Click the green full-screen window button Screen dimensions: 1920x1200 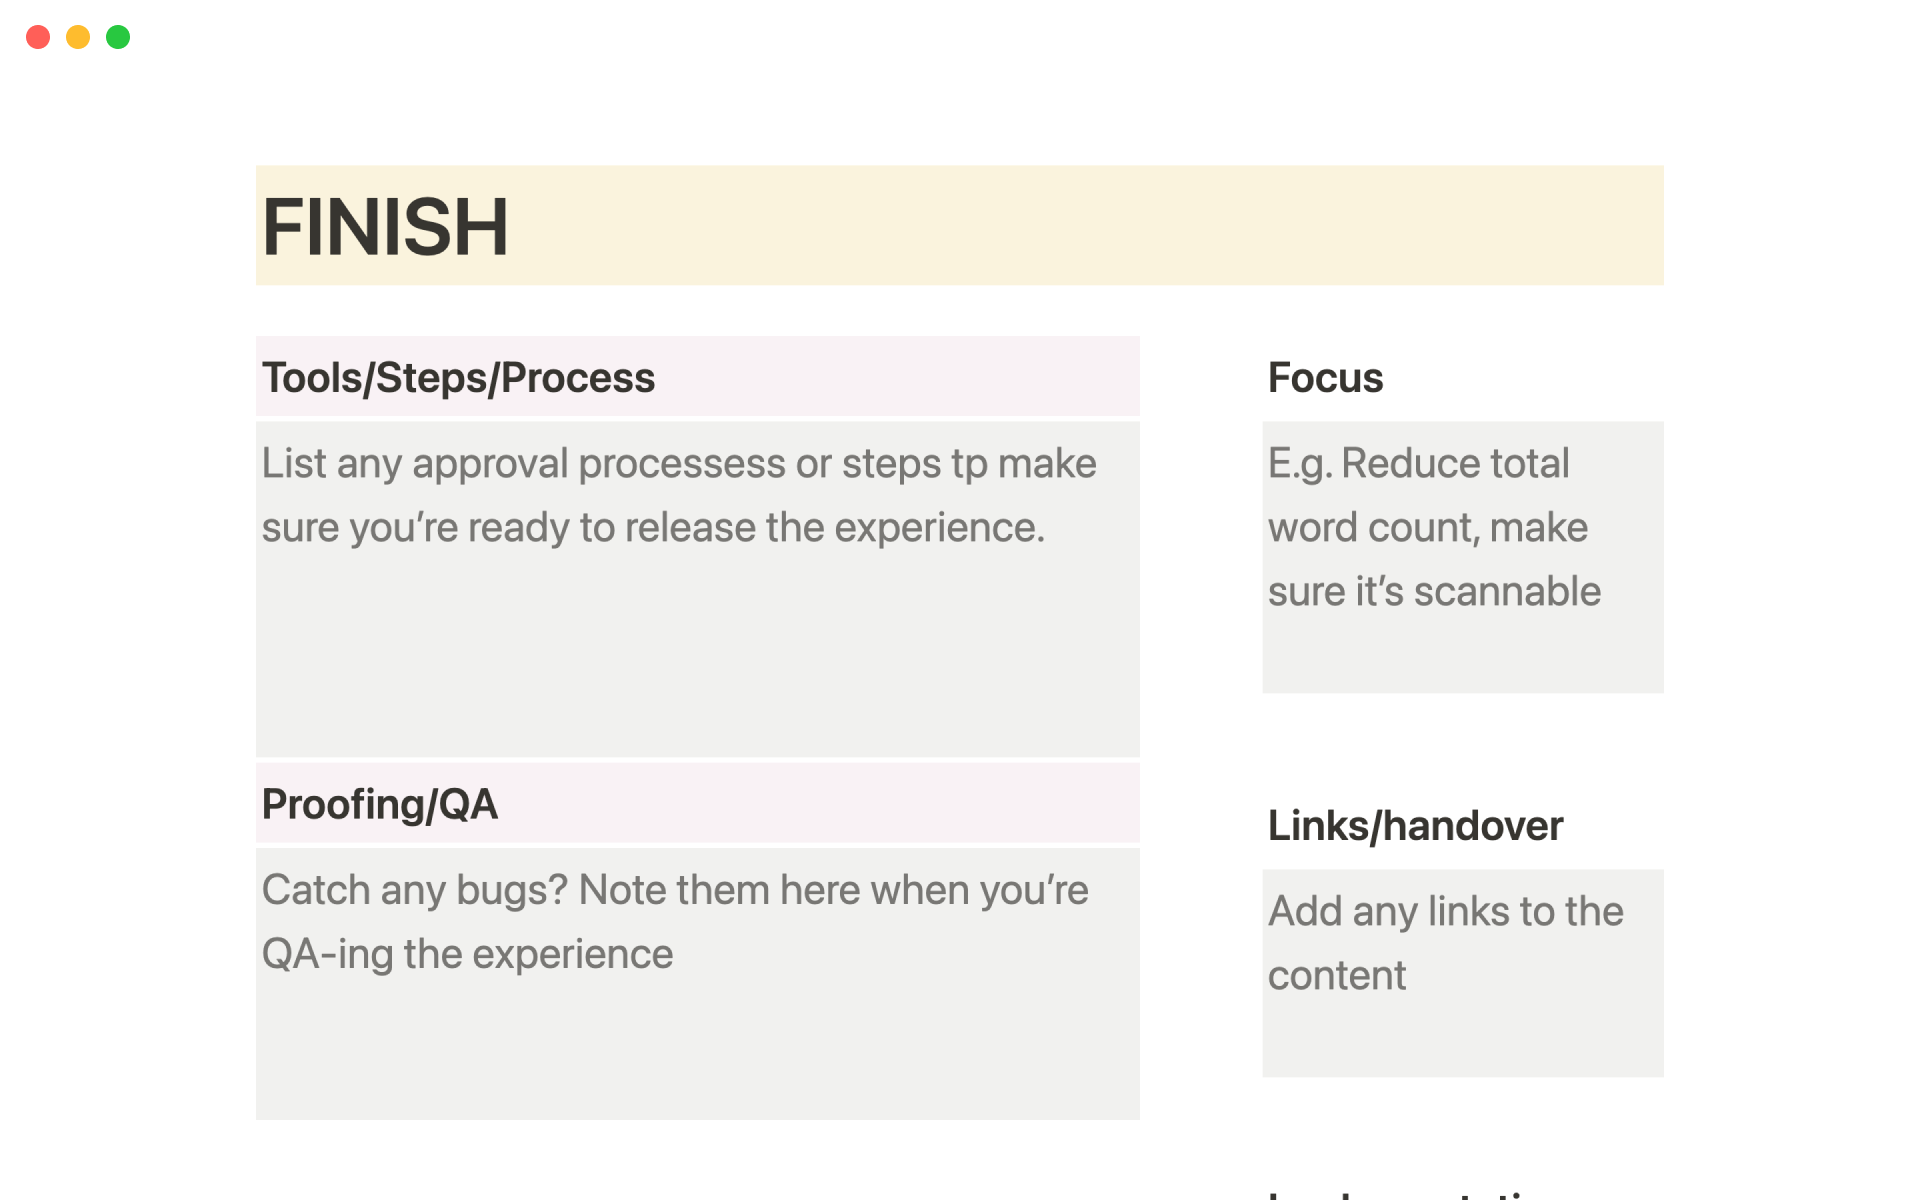(x=118, y=37)
